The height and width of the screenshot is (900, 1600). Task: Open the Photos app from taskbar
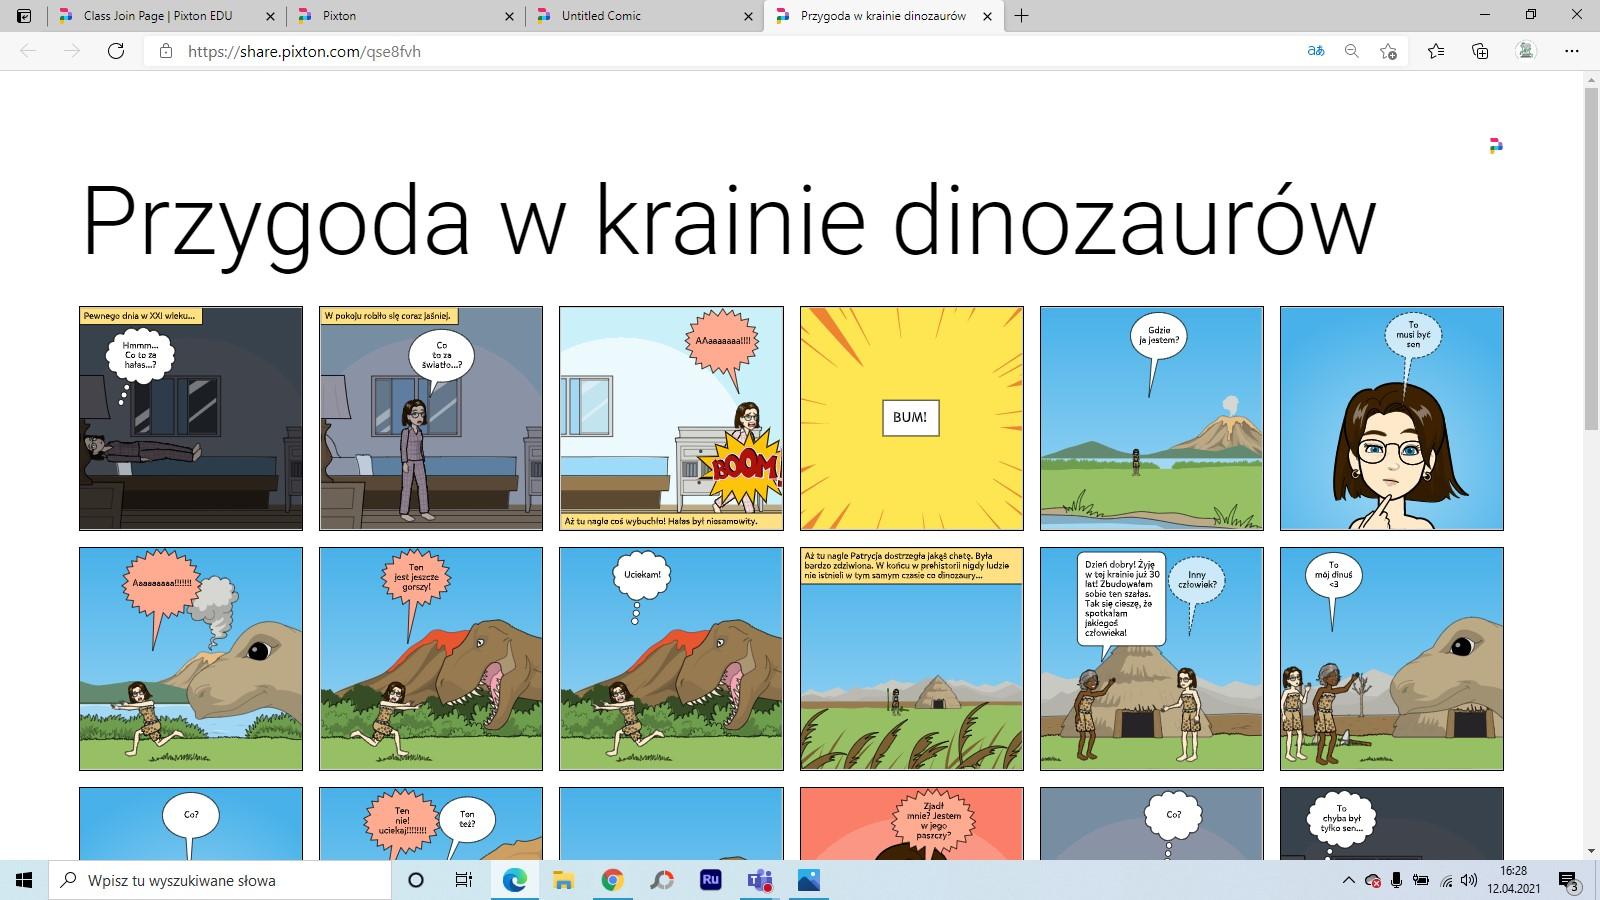tap(809, 880)
